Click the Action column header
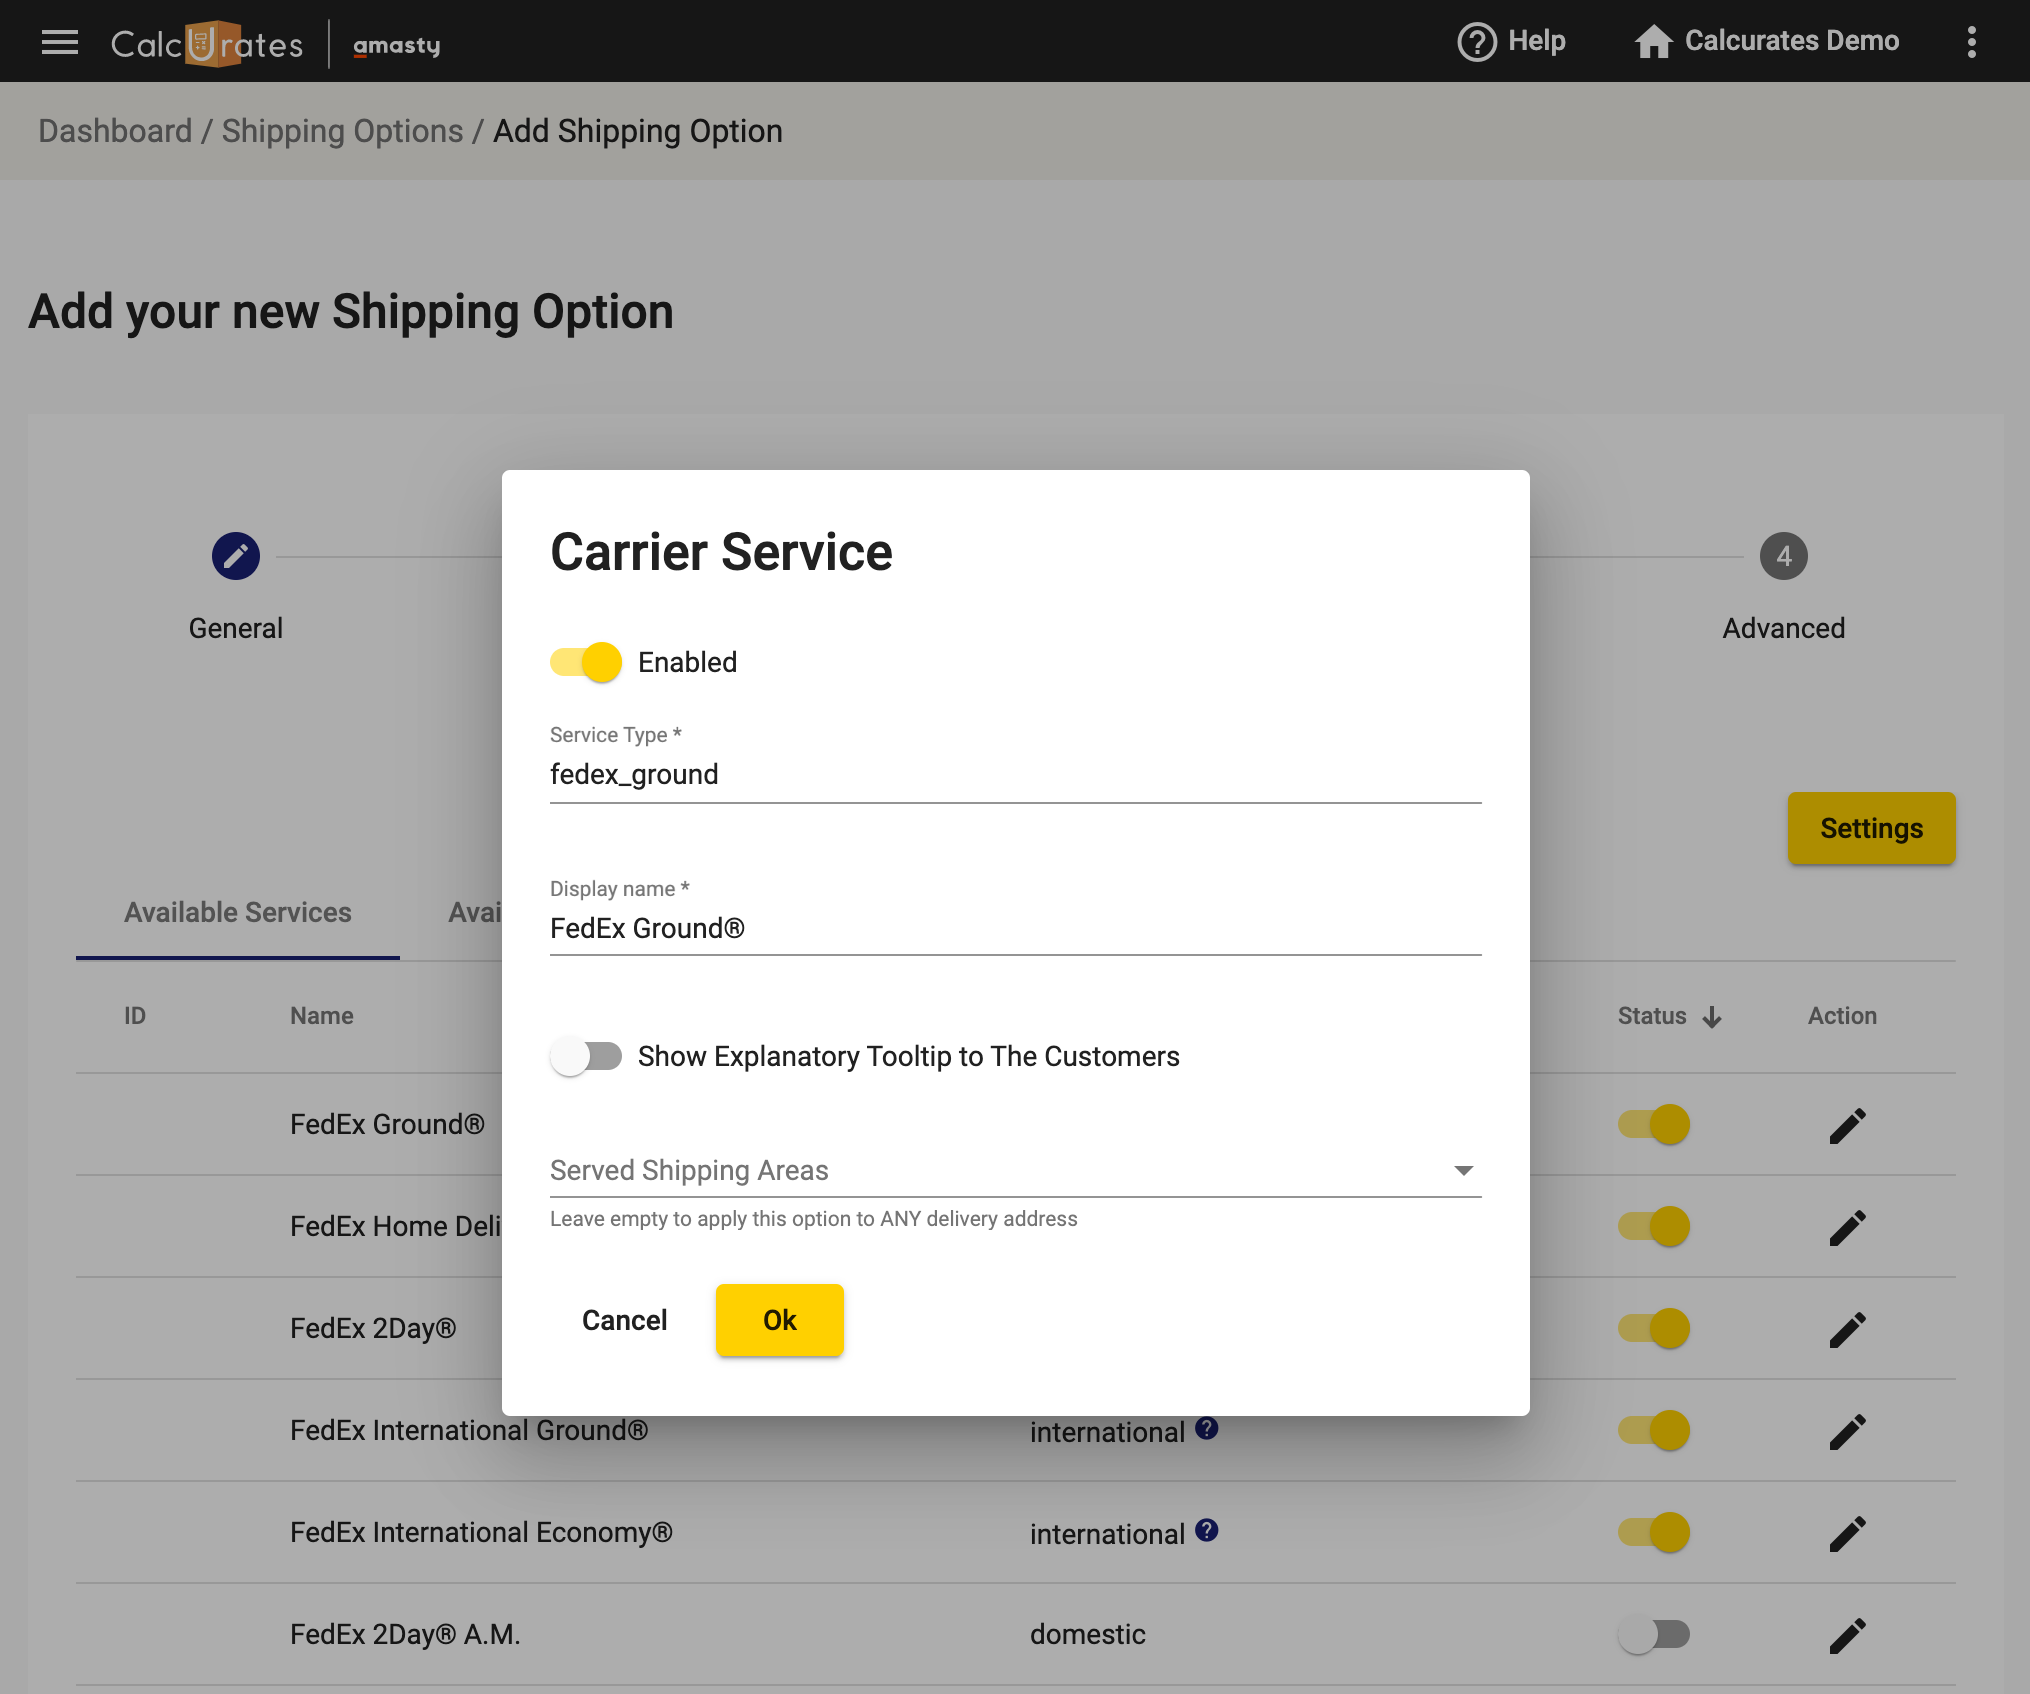Viewport: 2030px width, 1694px height. [1842, 1016]
